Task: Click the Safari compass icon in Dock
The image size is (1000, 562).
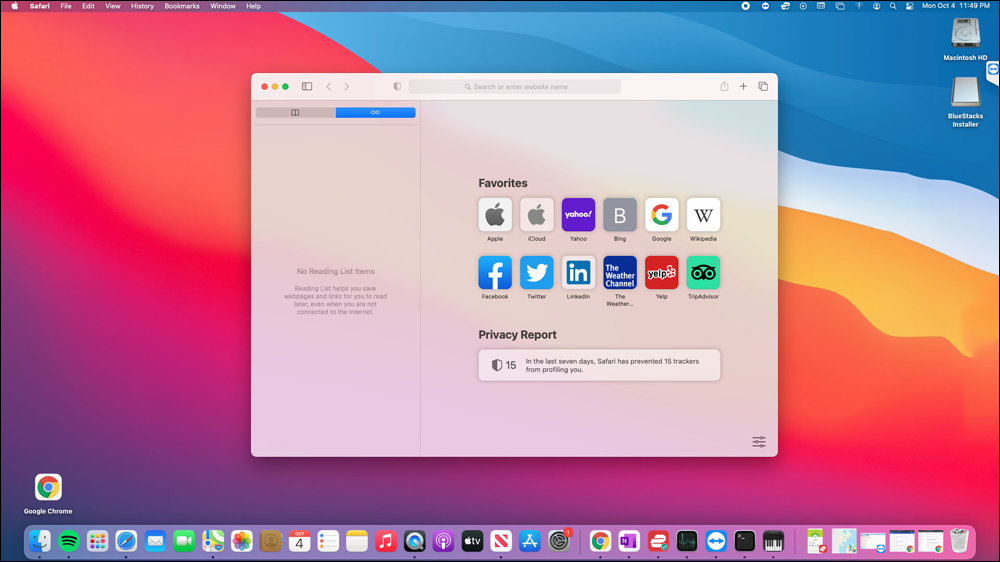Action: tap(126, 541)
